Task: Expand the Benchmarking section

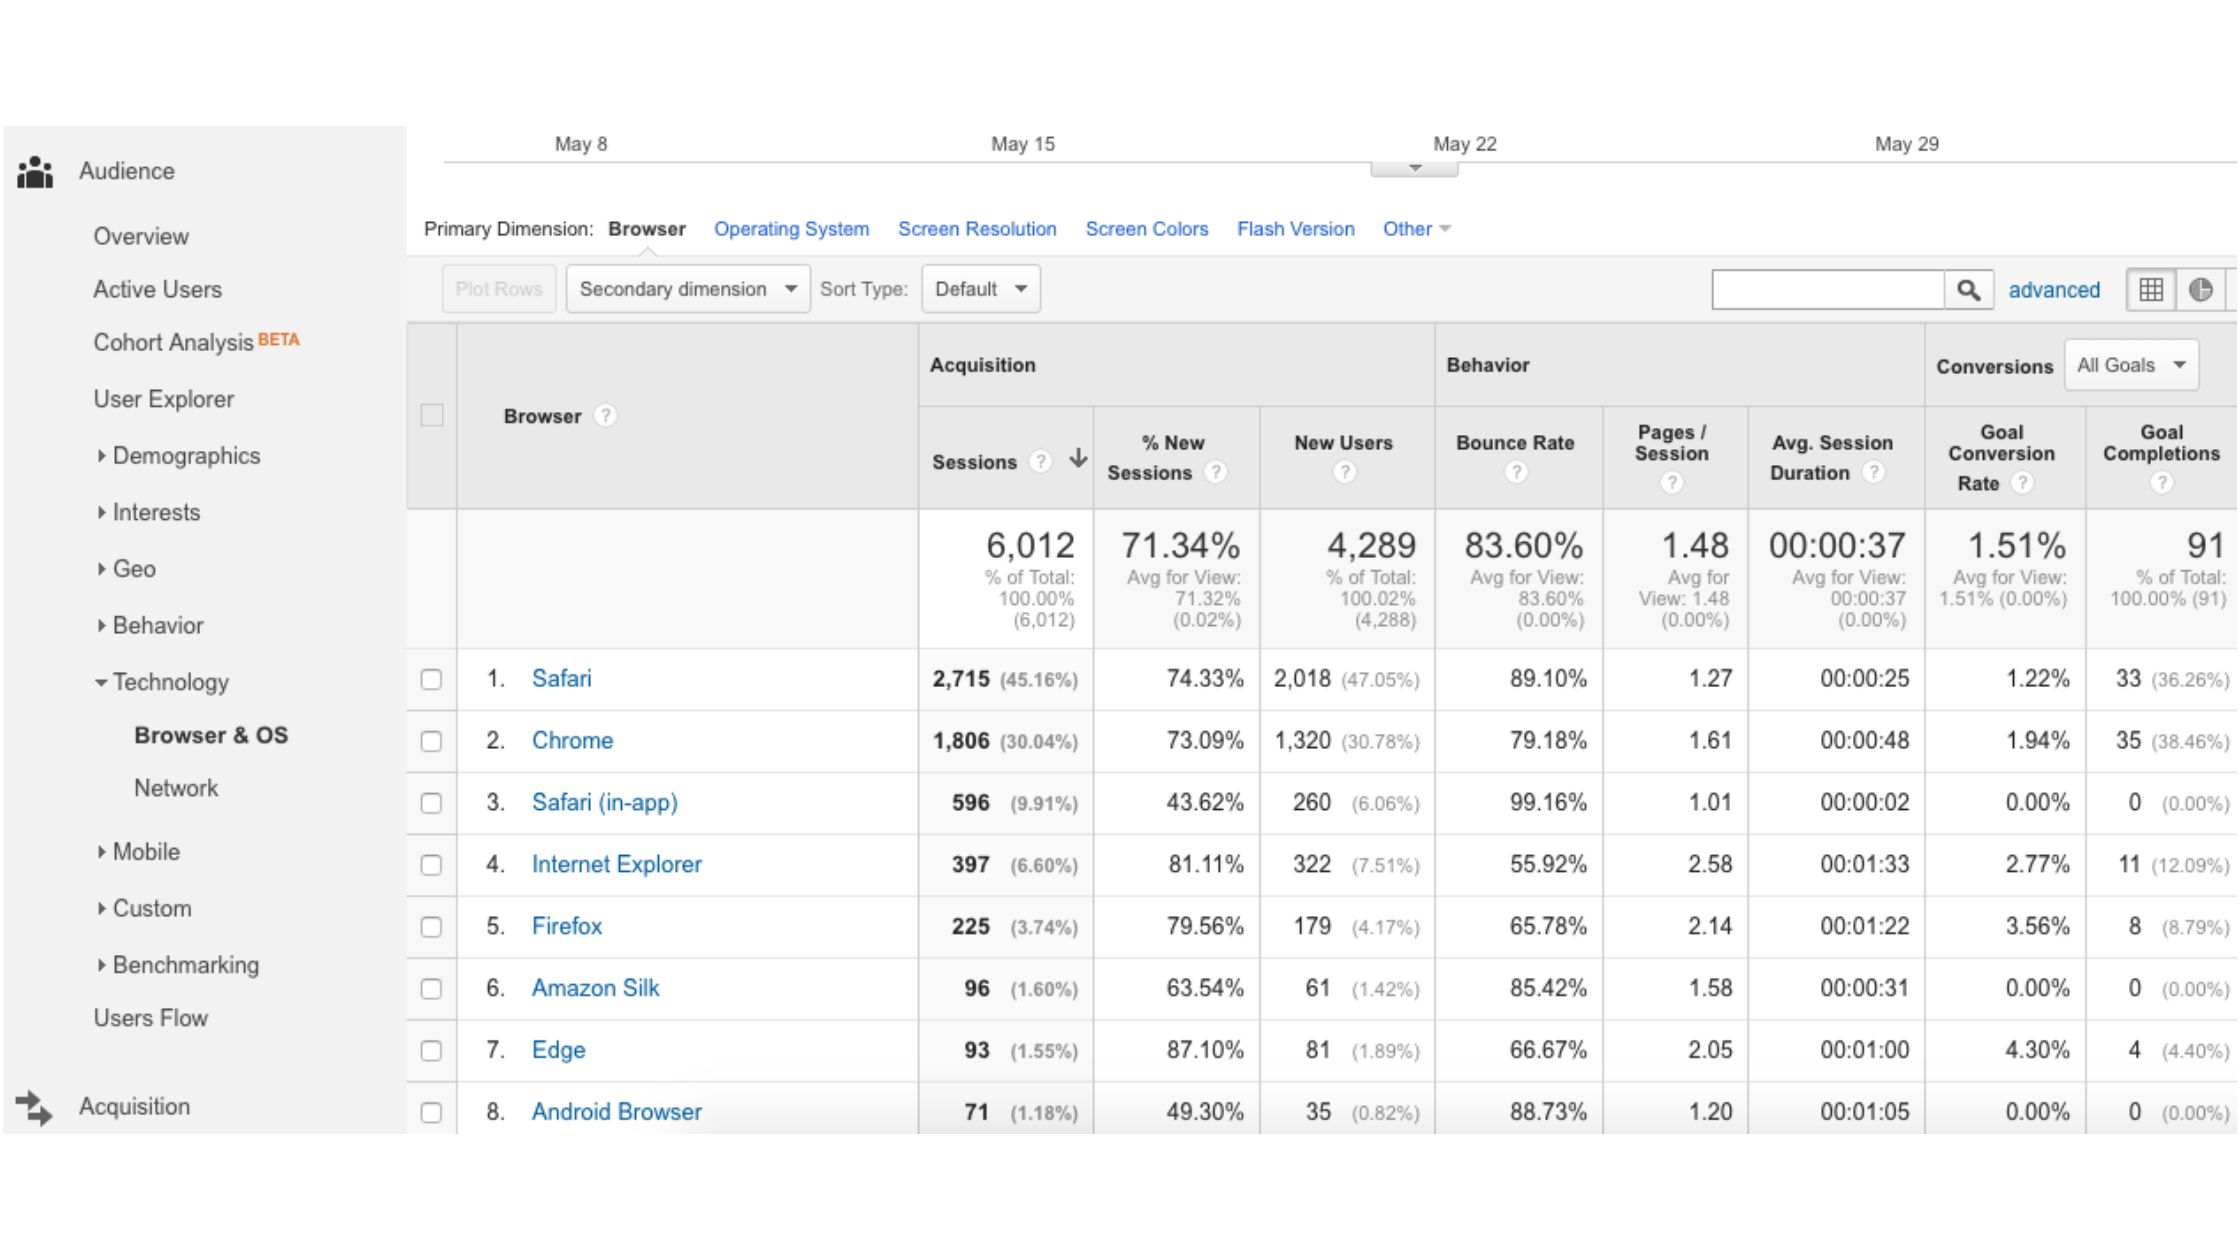Action: (178, 966)
